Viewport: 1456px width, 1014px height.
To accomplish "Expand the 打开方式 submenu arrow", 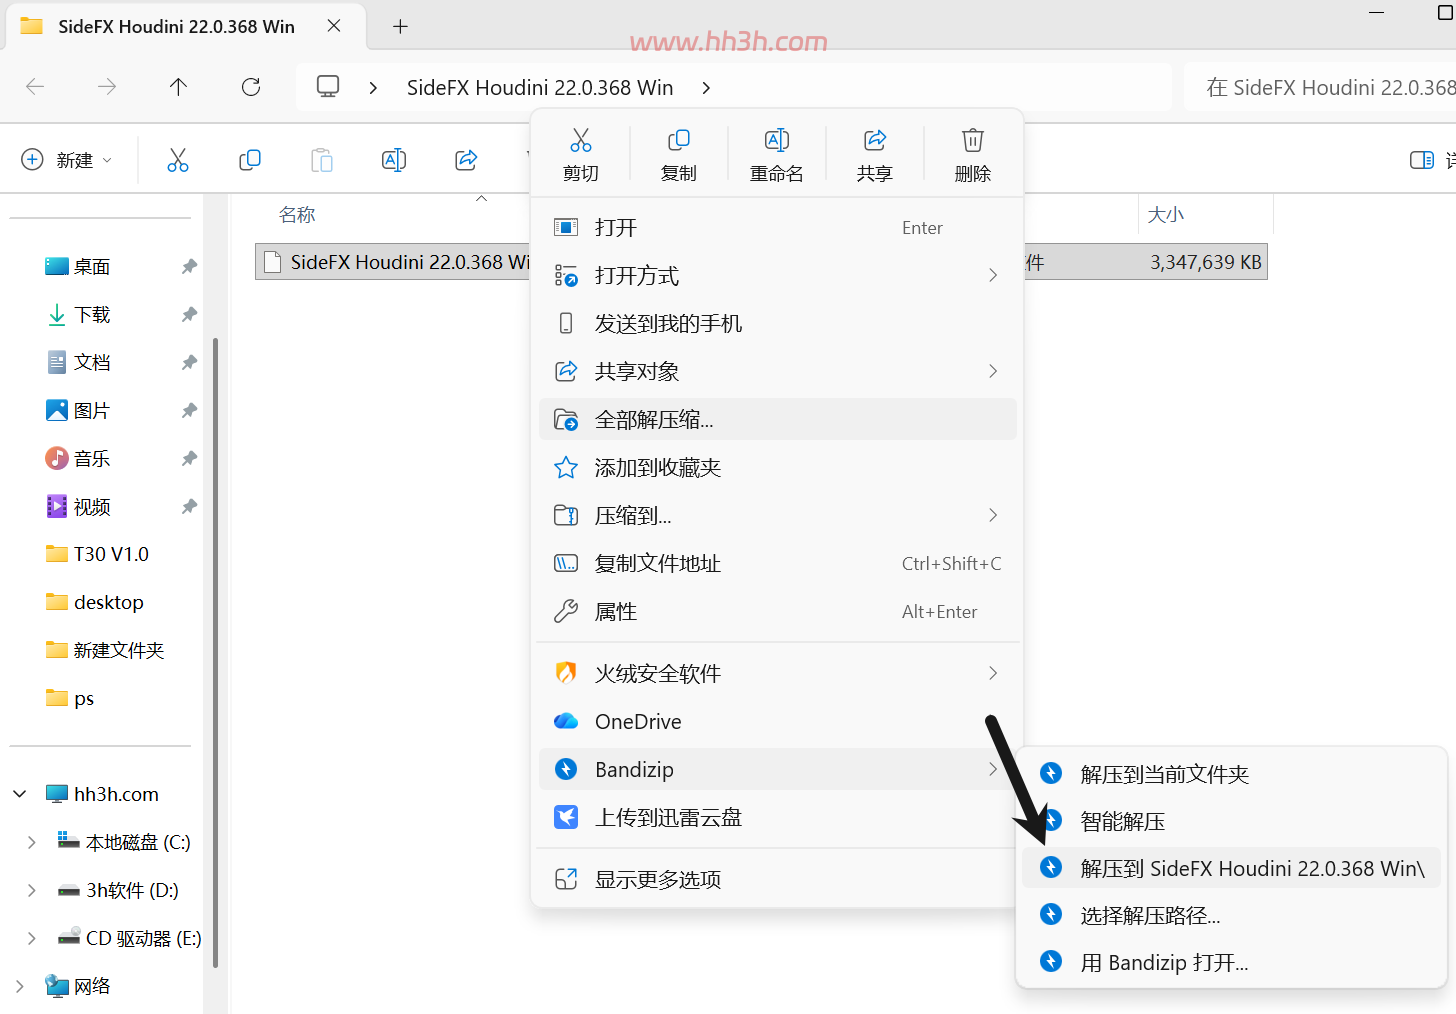I will coord(993,275).
